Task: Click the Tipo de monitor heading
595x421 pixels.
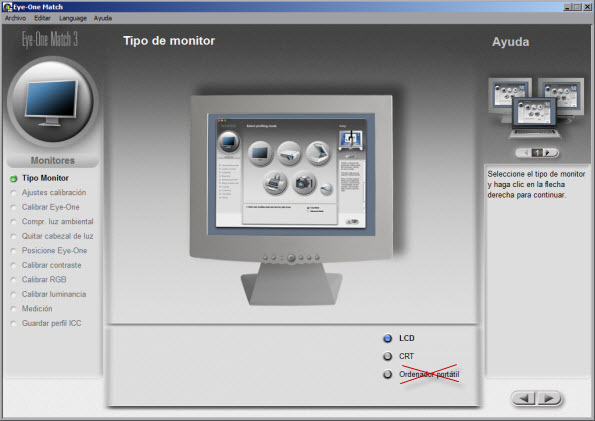Action: click(169, 41)
